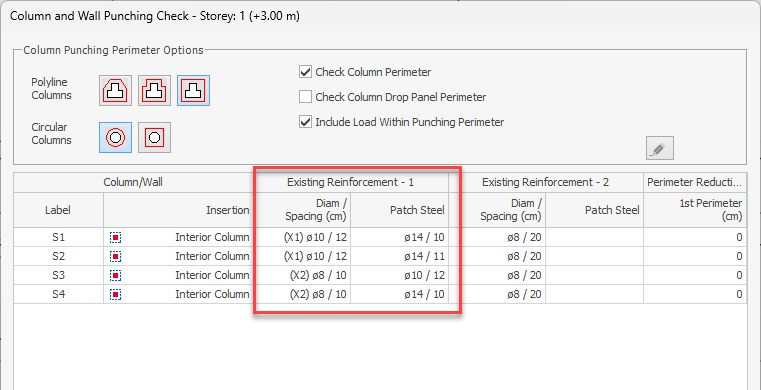The height and width of the screenshot is (390, 761).
Task: Click the Label column header
Action: click(58, 210)
